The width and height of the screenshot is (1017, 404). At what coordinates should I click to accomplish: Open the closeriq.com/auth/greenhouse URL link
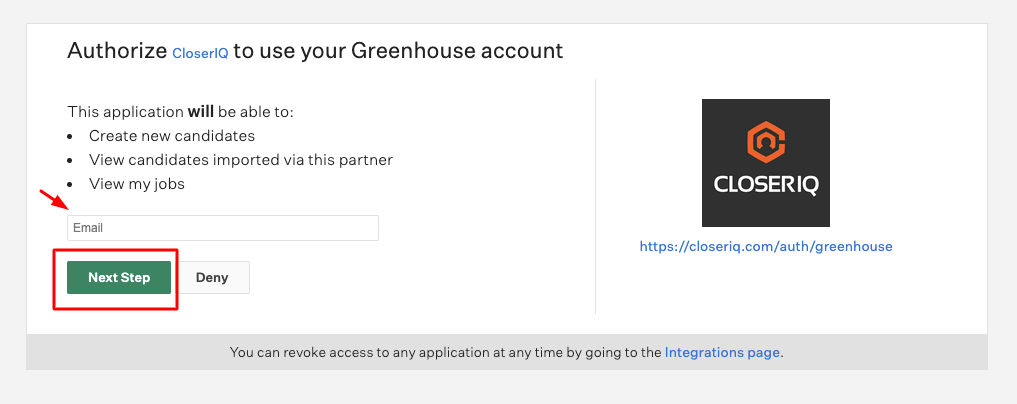click(x=766, y=246)
